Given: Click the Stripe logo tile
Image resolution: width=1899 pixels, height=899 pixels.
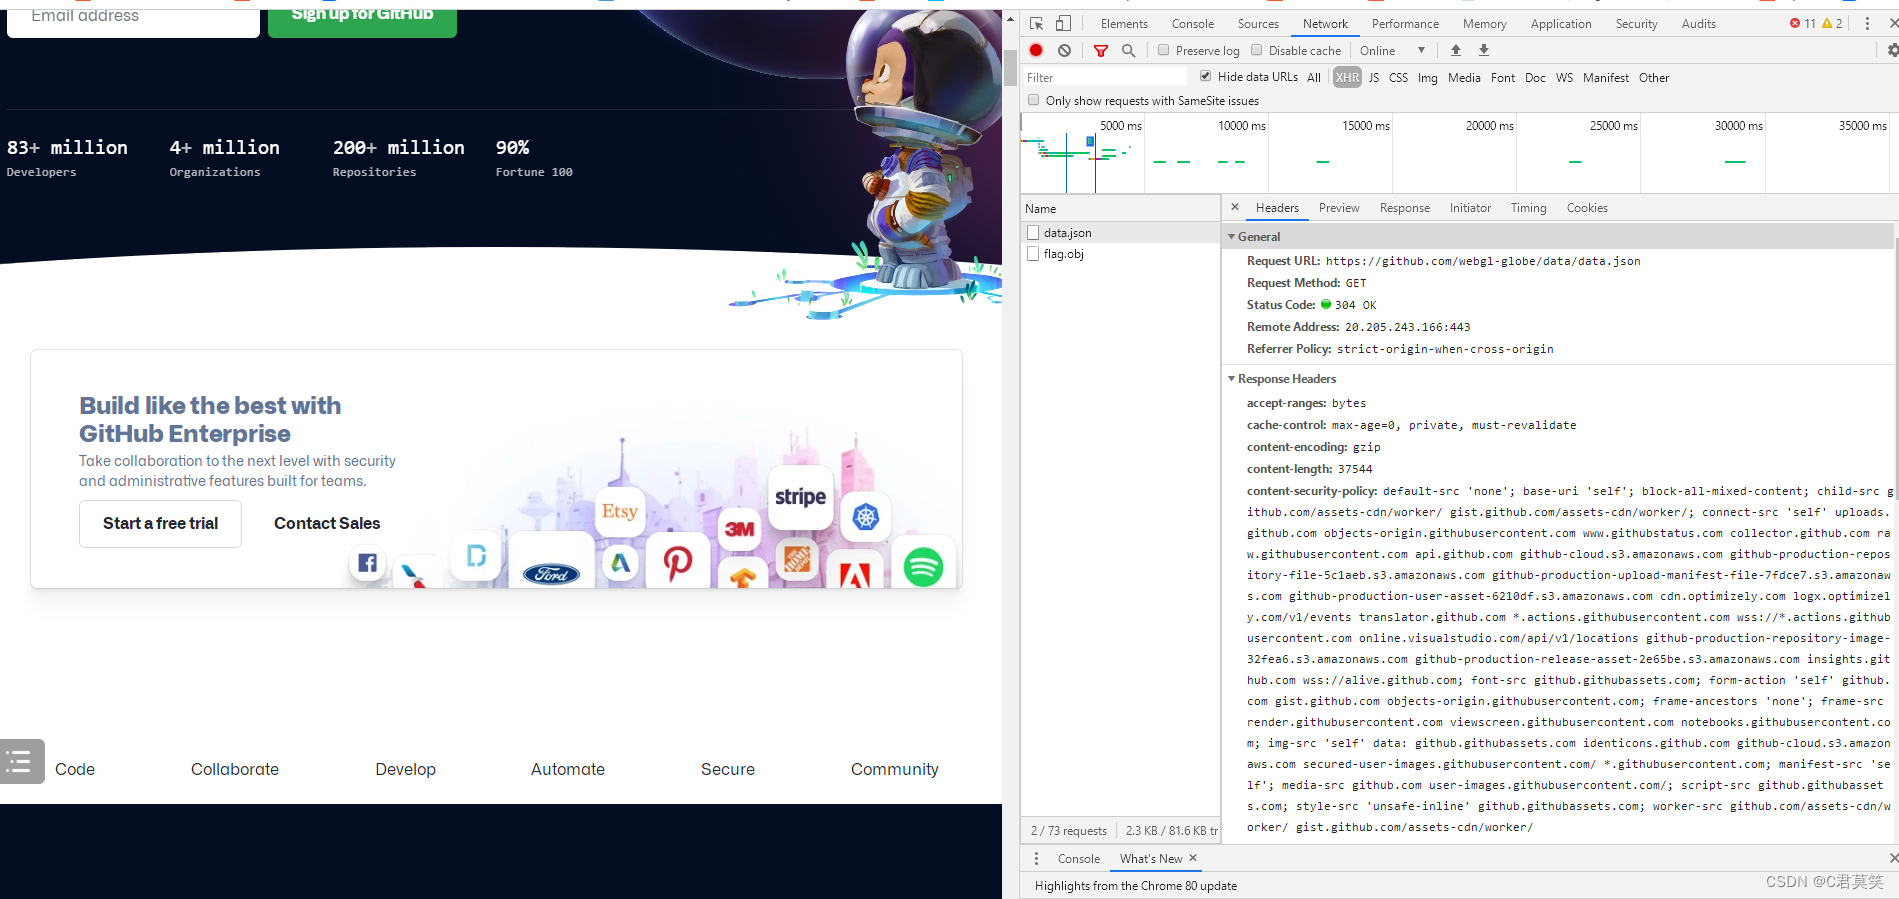Looking at the screenshot, I should pyautogui.click(x=800, y=497).
